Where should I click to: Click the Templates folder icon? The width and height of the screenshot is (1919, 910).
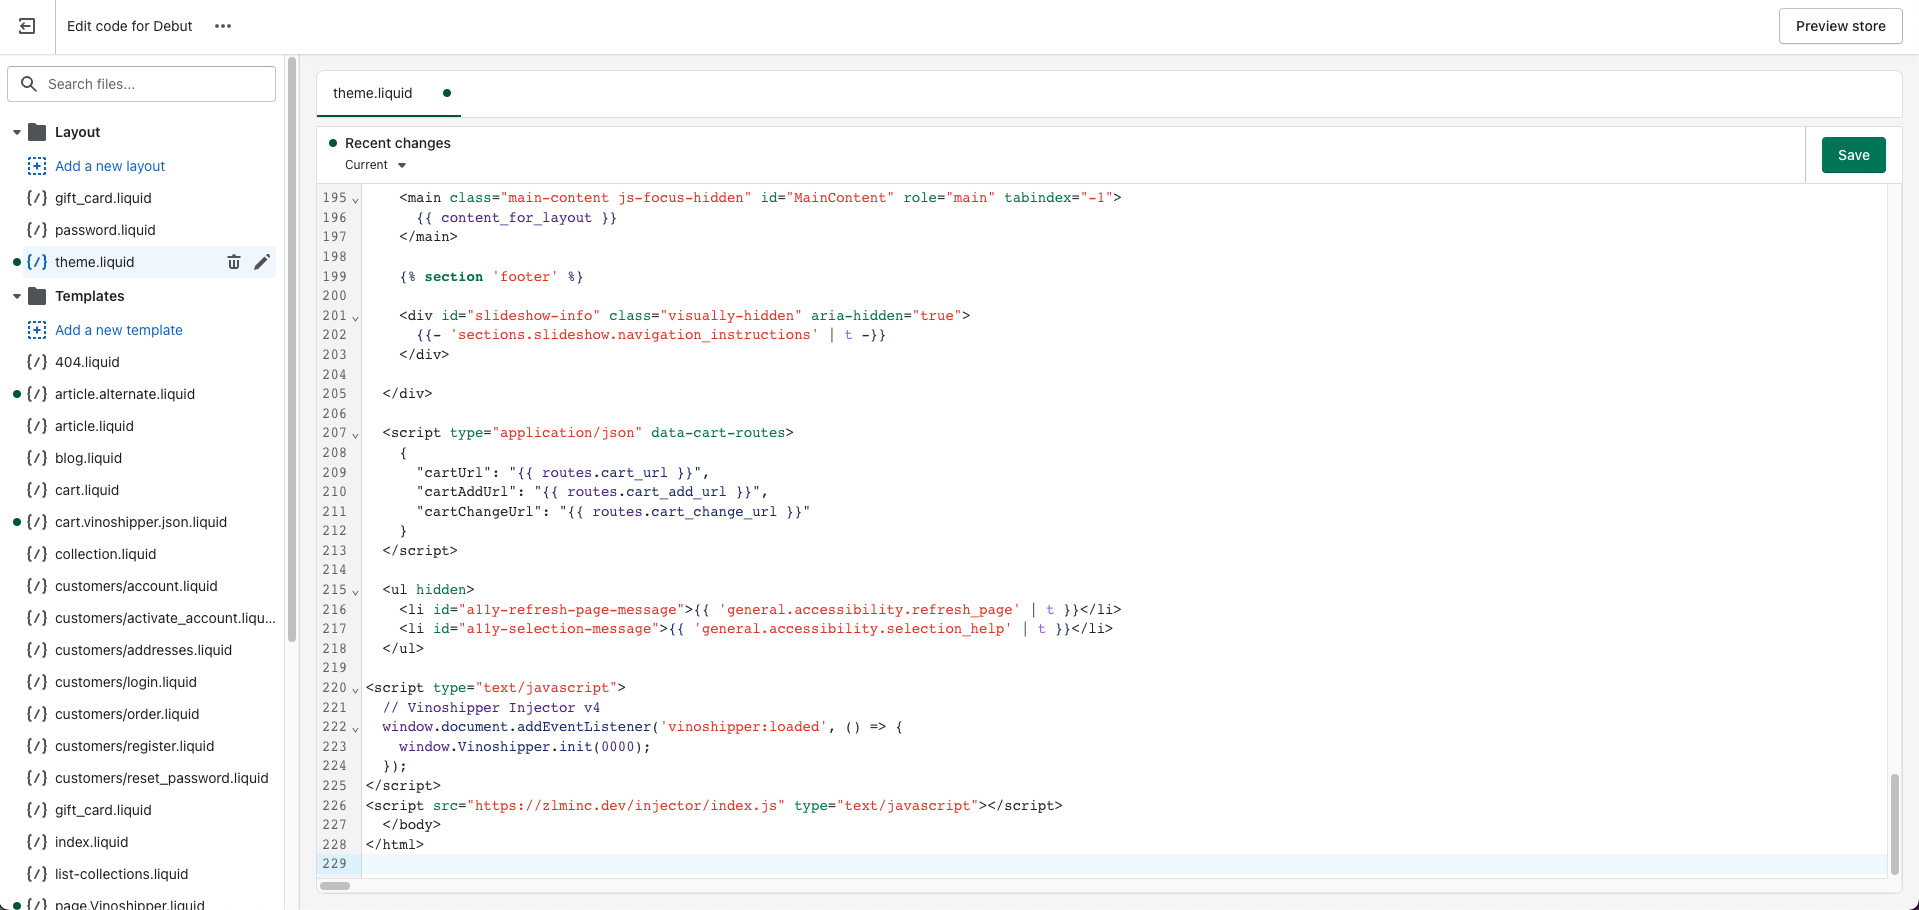(38, 296)
